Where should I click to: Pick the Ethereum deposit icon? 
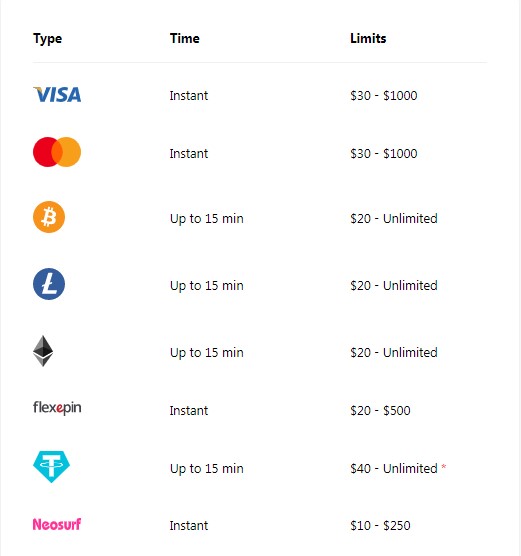(43, 351)
